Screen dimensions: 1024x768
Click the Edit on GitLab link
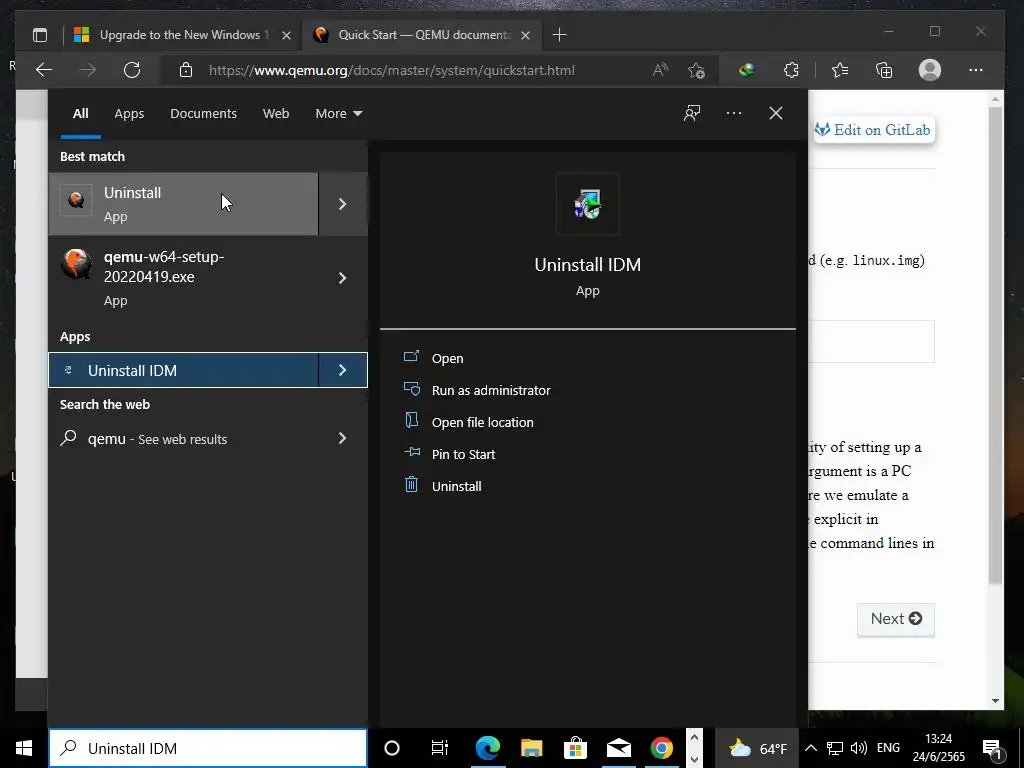tap(873, 129)
